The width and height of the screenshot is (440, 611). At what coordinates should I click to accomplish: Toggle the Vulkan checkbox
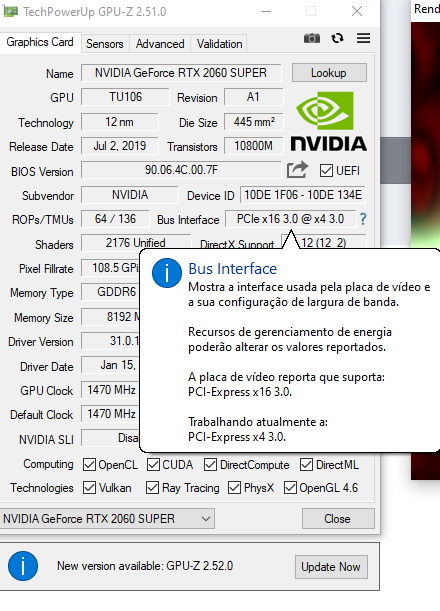tap(89, 487)
